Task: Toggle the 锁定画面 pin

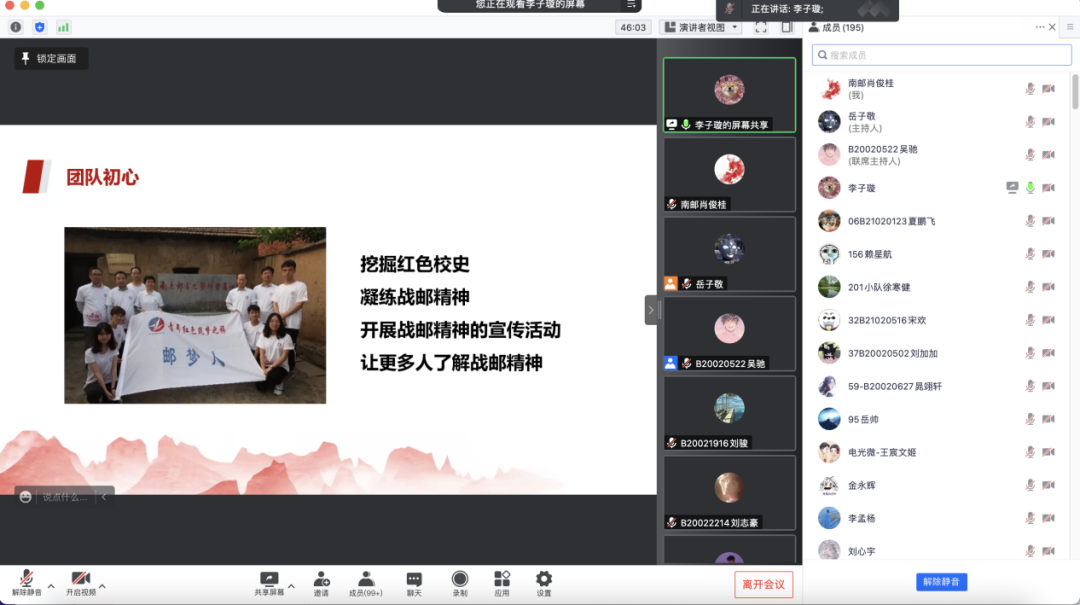Action: tap(51, 59)
